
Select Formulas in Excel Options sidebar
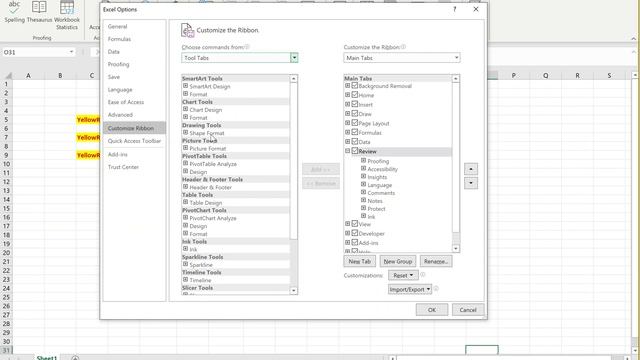coord(119,39)
